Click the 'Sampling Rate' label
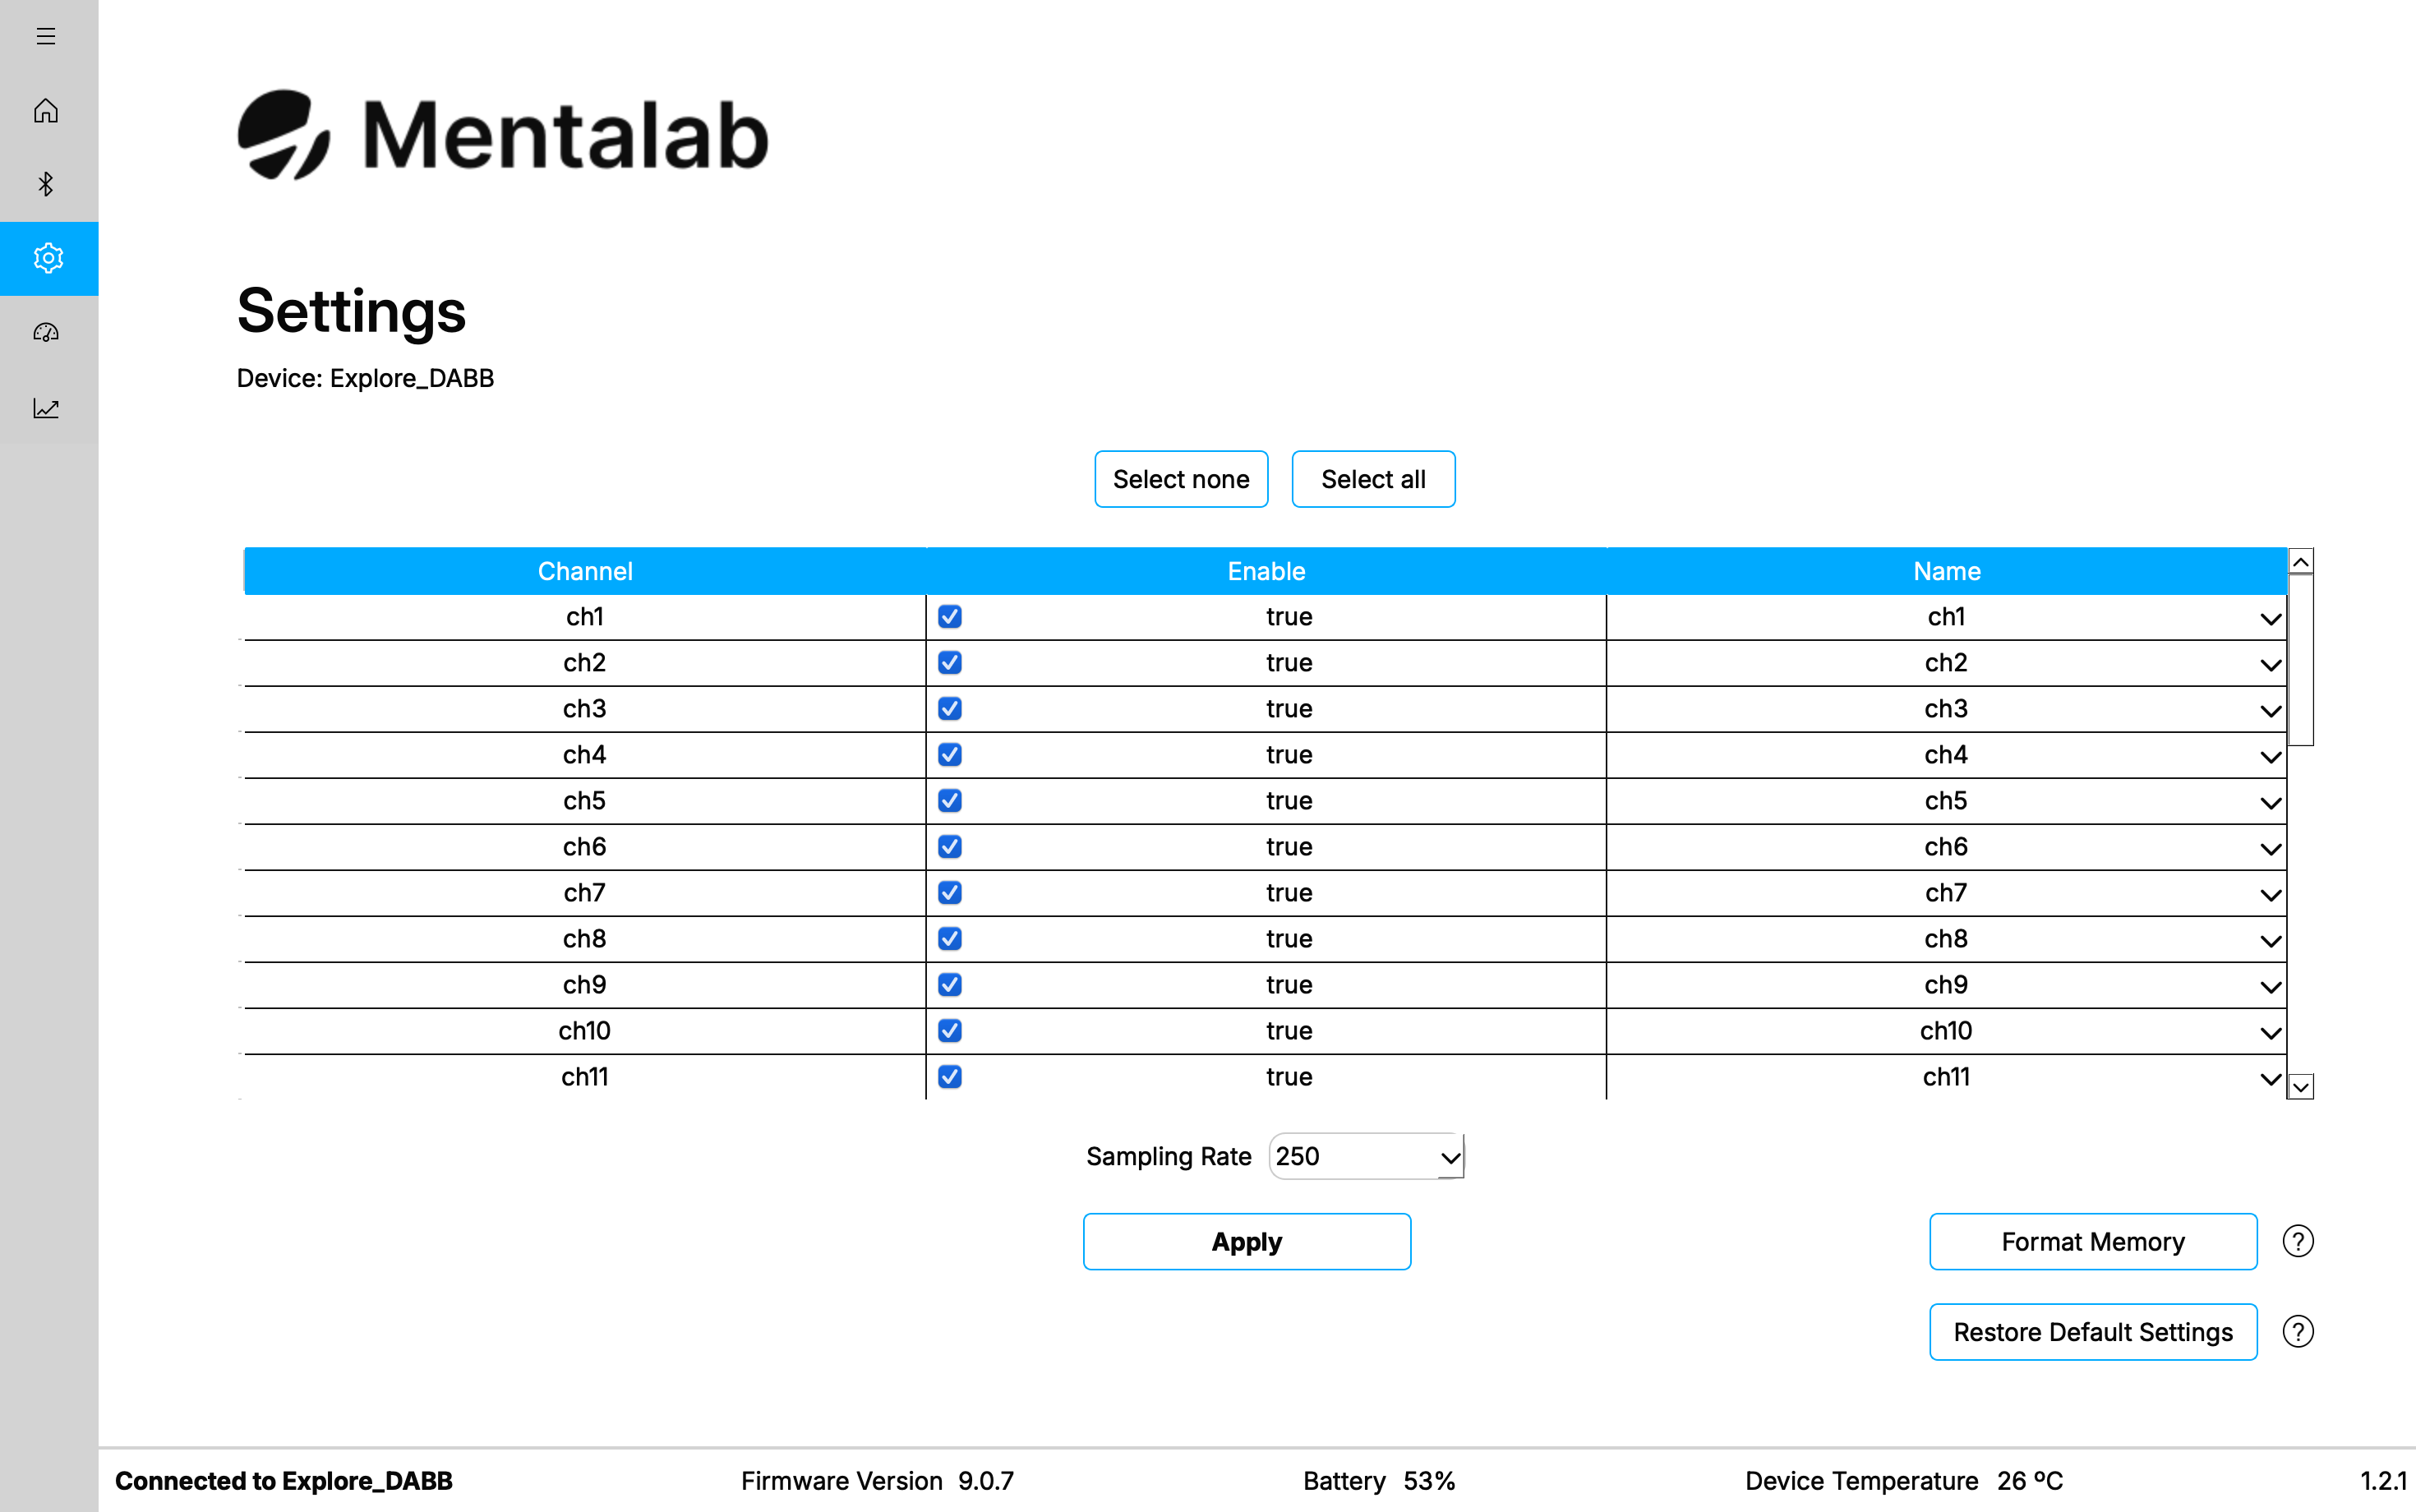 tap(1169, 1157)
